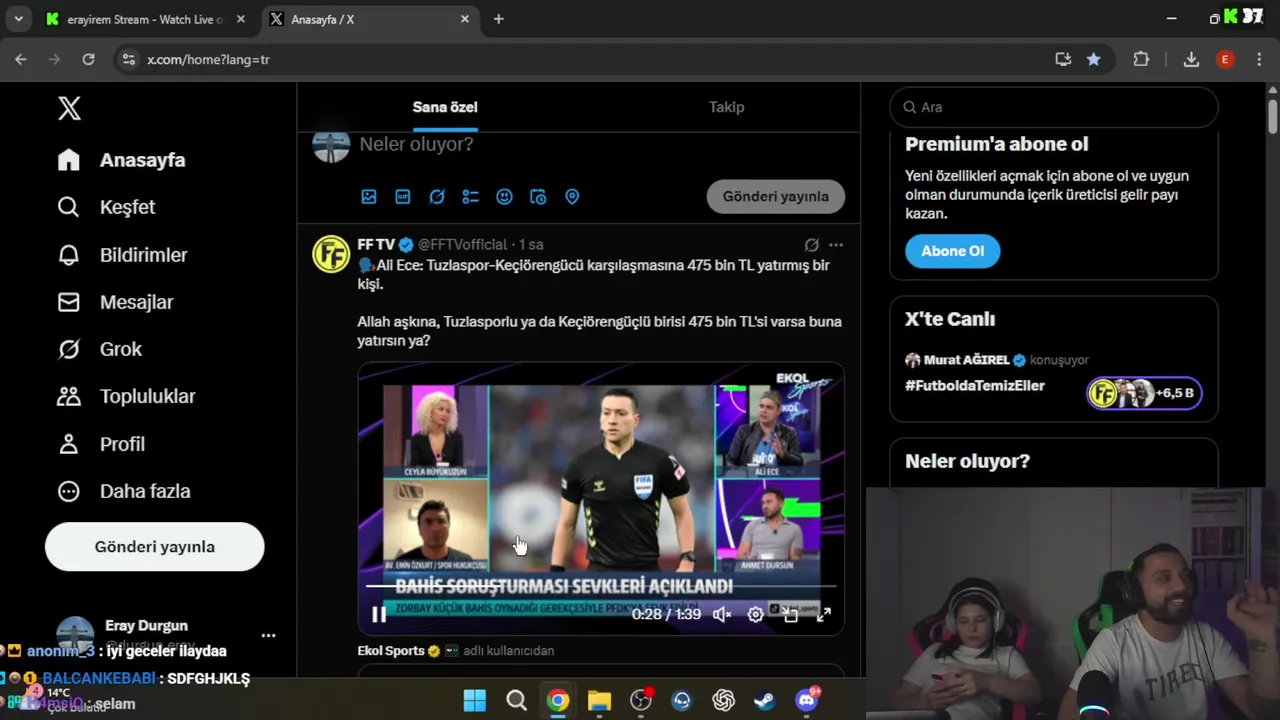
Task: Add a poll to the post
Action: coord(470,197)
